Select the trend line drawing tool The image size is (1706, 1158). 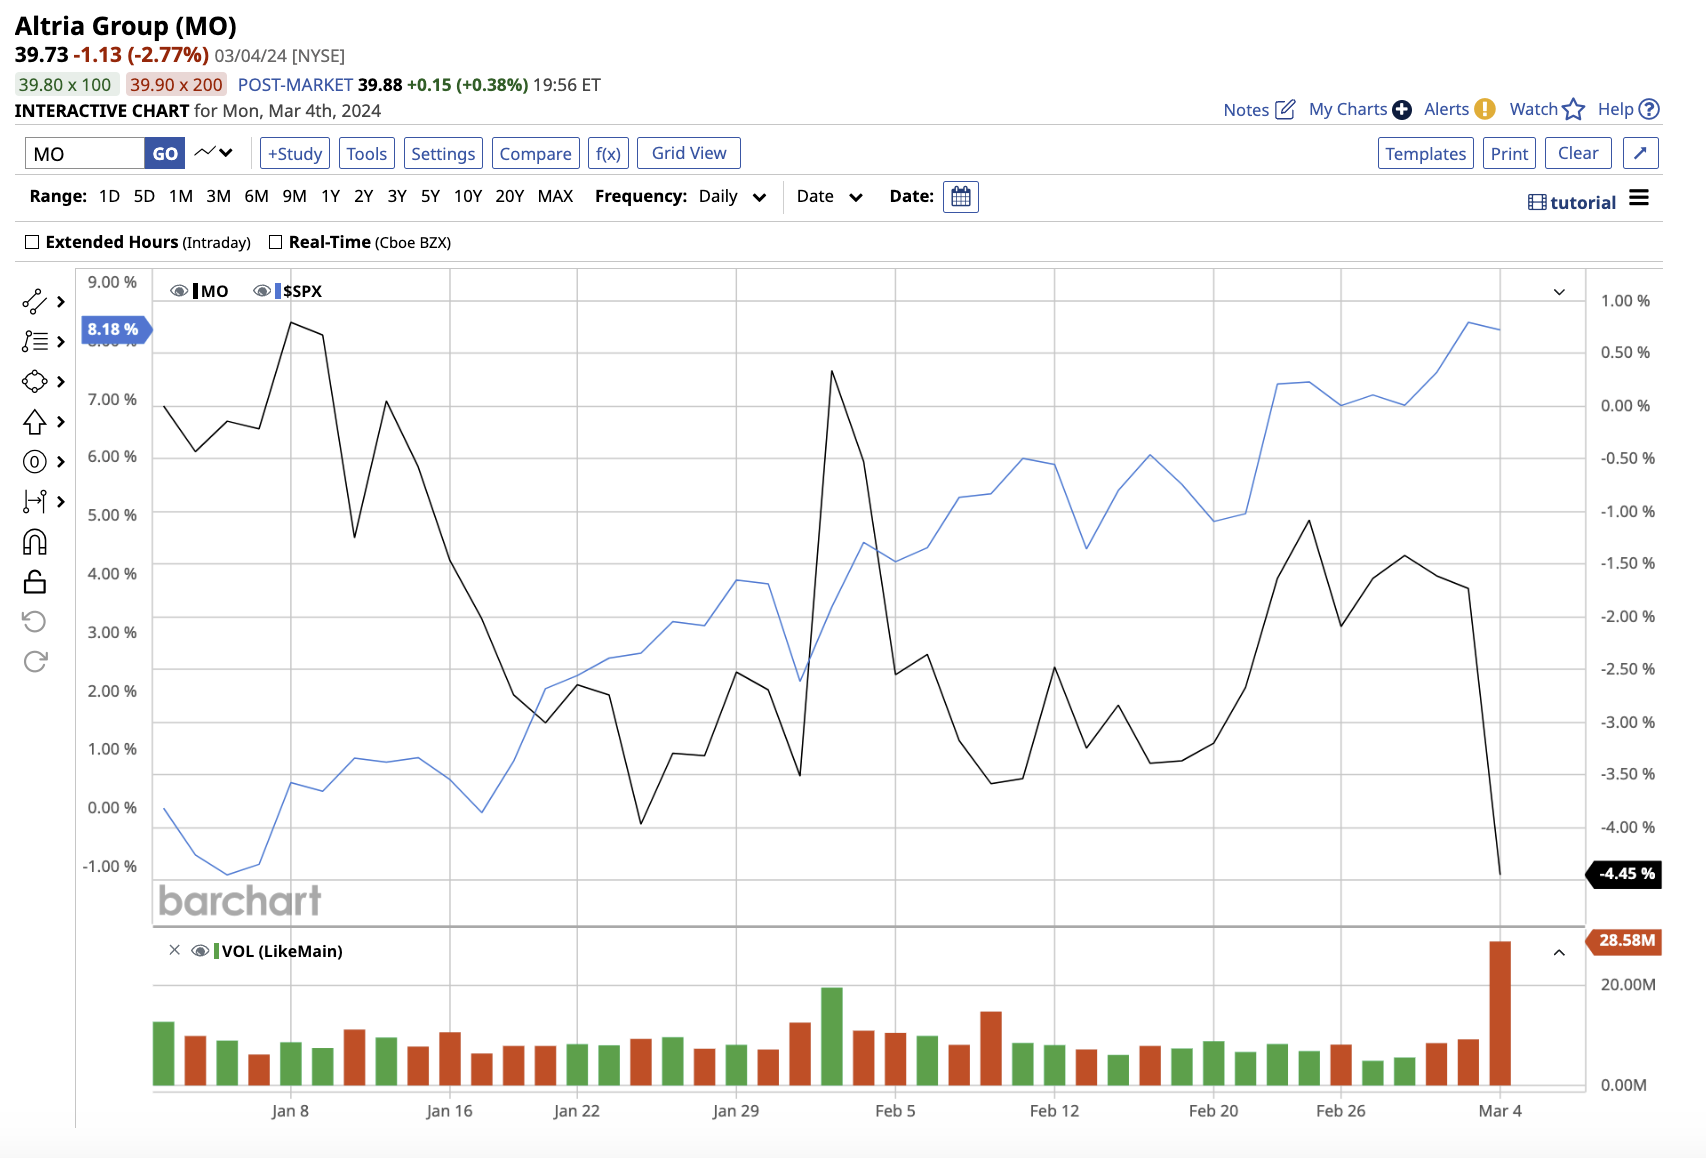coord(34,301)
